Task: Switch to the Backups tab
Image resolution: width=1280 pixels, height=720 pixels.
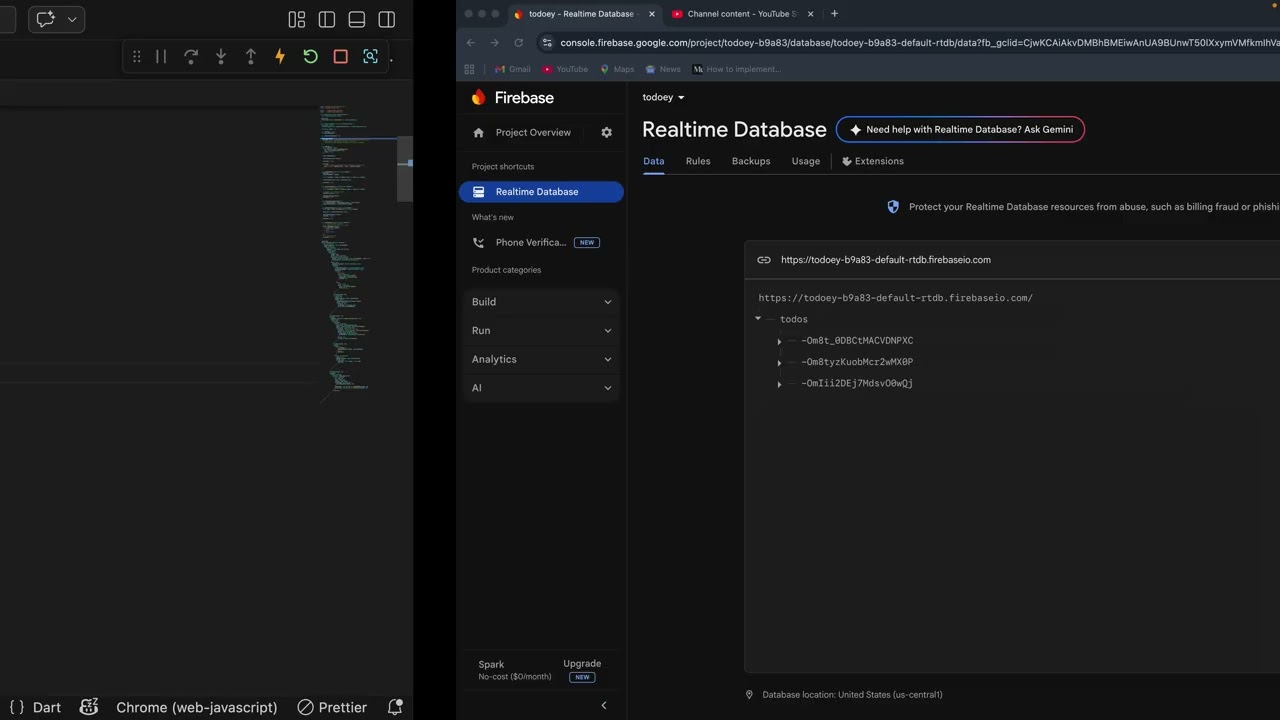Action: (x=751, y=161)
